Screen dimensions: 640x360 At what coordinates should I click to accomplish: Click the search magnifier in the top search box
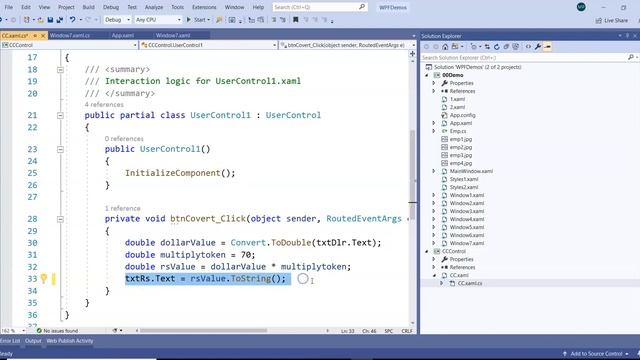click(362, 7)
